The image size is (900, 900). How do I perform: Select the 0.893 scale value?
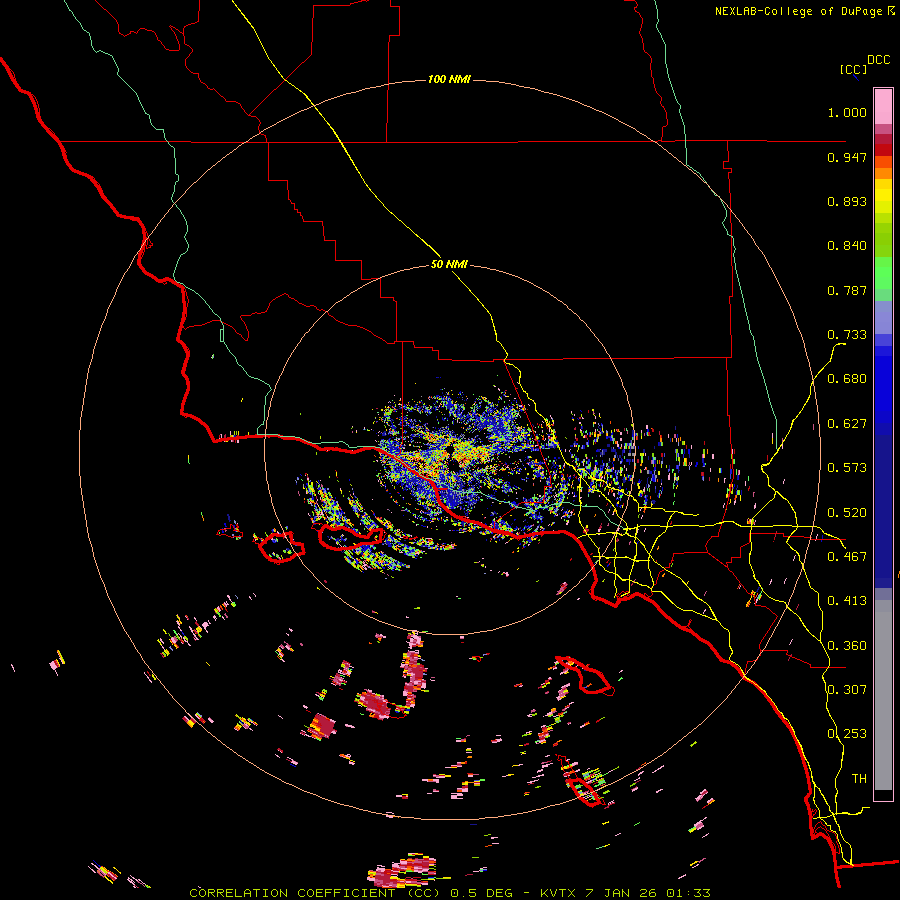pos(847,201)
